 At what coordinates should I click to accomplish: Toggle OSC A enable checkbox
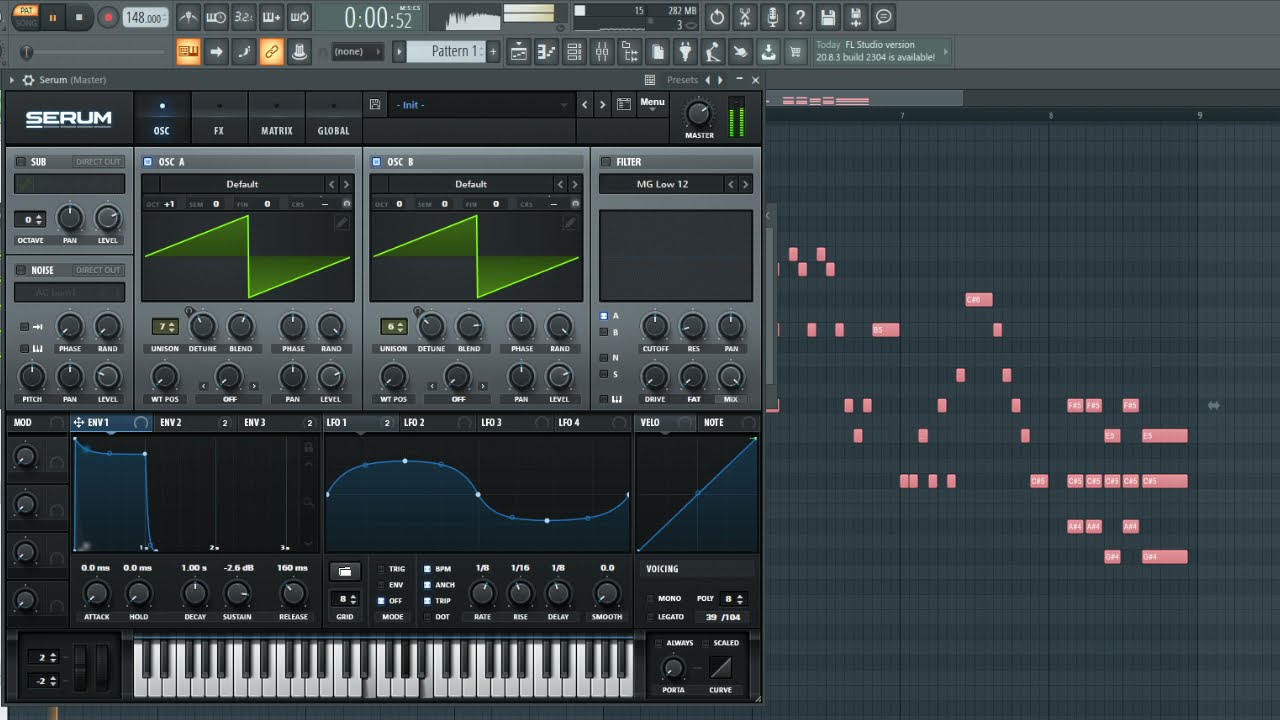148,162
